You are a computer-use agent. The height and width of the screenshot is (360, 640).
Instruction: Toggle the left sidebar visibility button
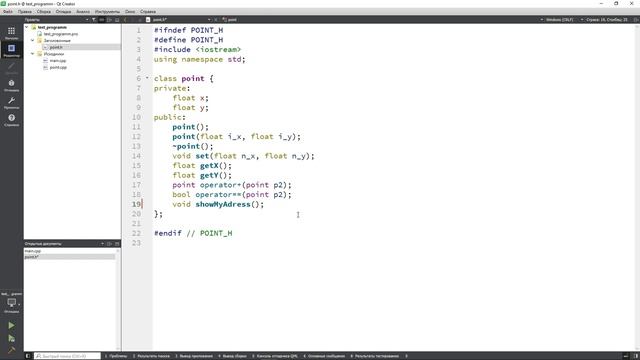[x=28, y=356]
